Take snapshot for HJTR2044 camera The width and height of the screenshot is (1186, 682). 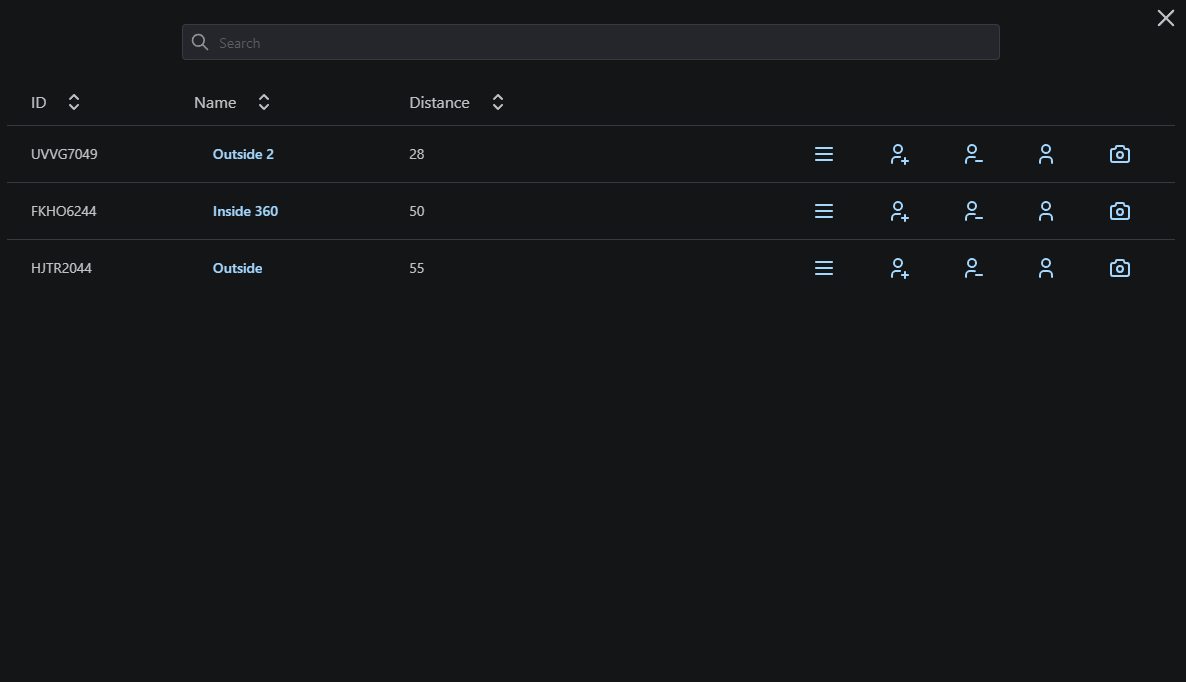point(1120,268)
